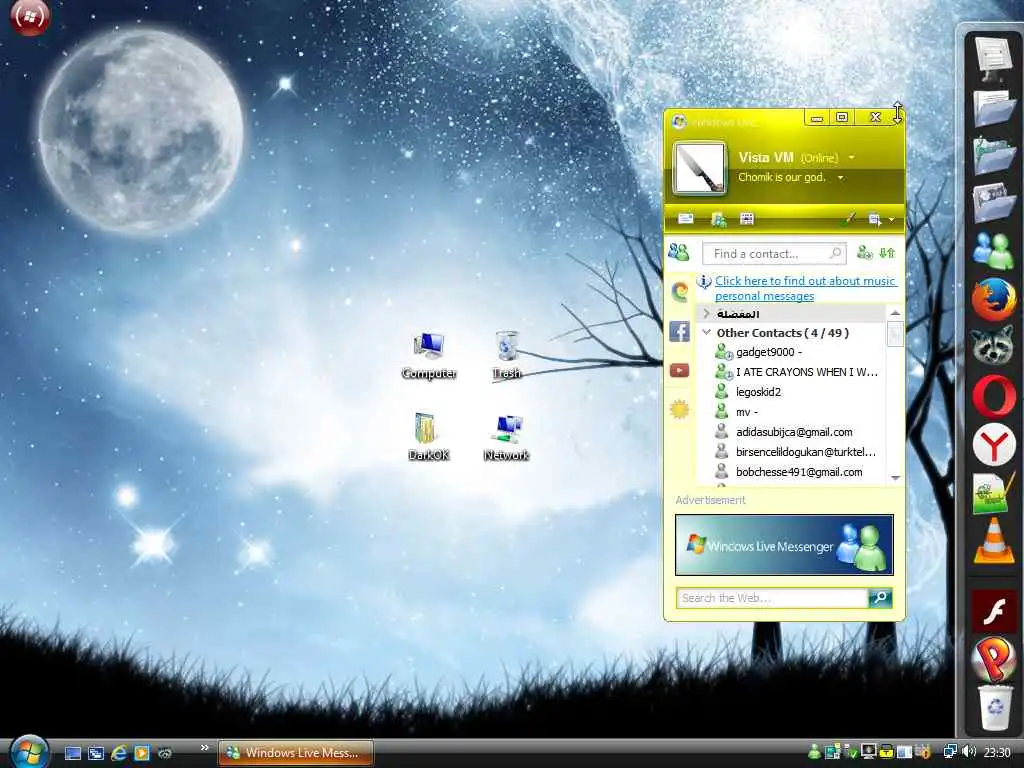This screenshot has height=768, width=1024.
Task: Click the add a contact icon
Action: point(865,253)
